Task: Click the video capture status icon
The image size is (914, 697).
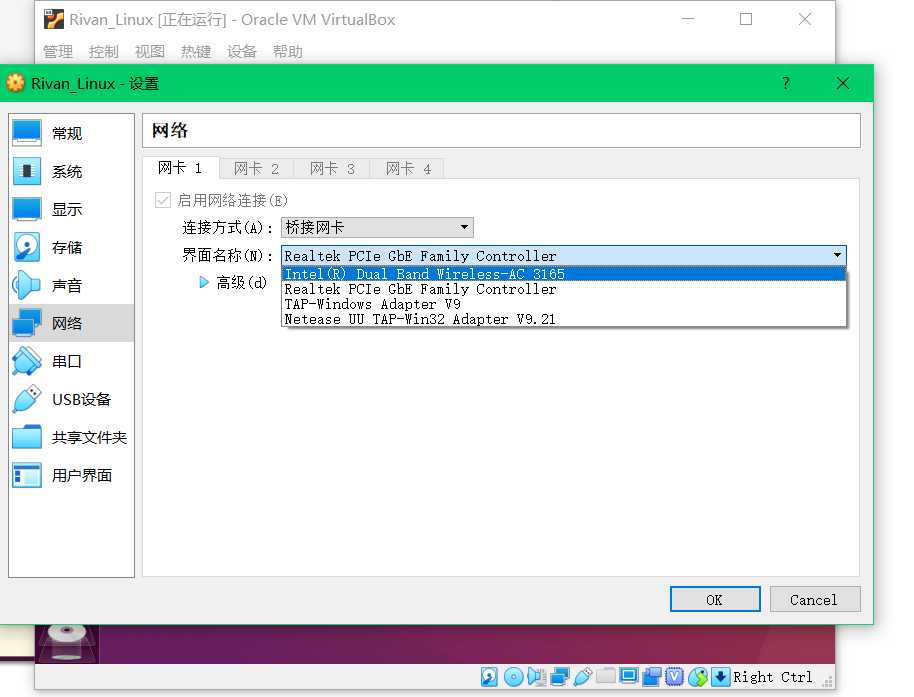Action: pyautogui.click(x=651, y=677)
